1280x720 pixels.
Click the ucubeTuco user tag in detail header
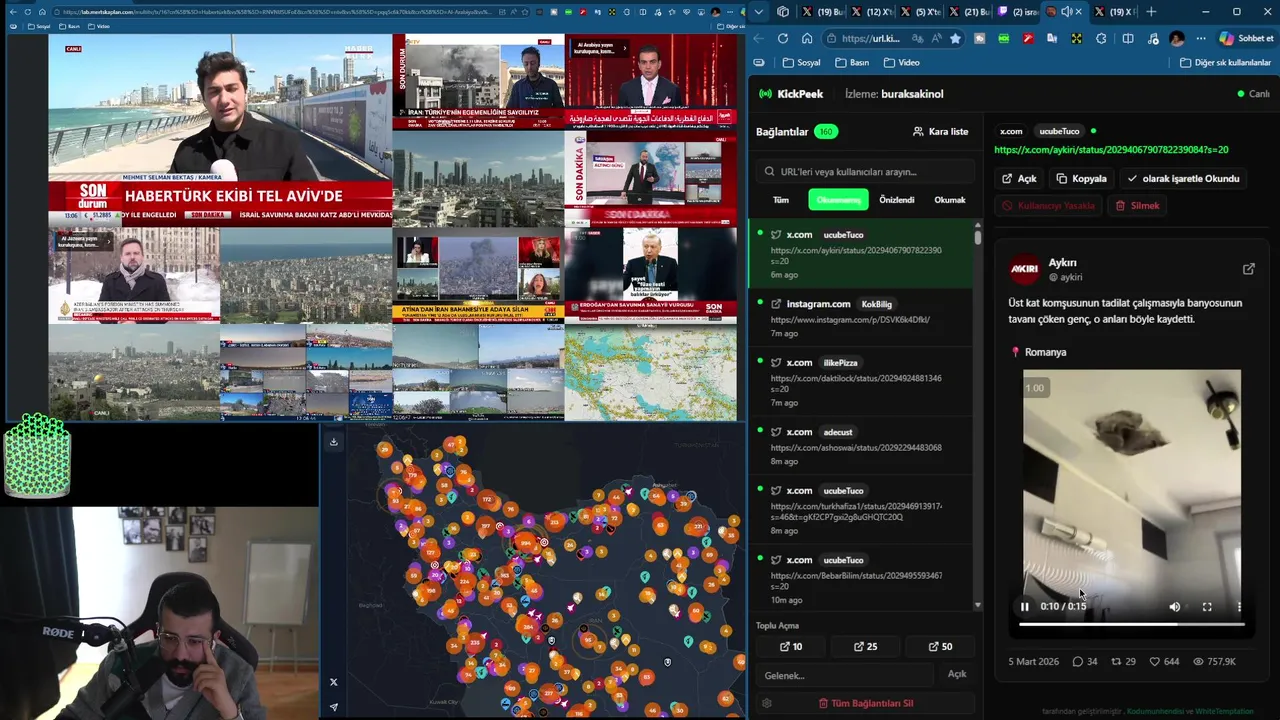point(1059,131)
